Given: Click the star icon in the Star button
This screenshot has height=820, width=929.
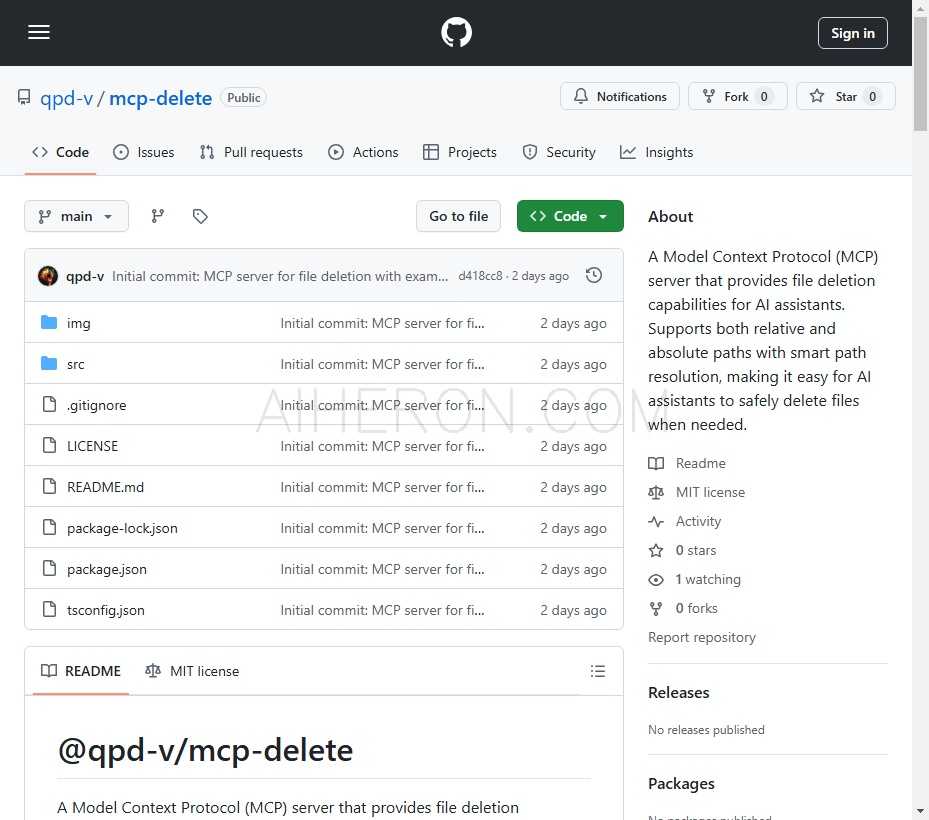Looking at the screenshot, I should (817, 96).
